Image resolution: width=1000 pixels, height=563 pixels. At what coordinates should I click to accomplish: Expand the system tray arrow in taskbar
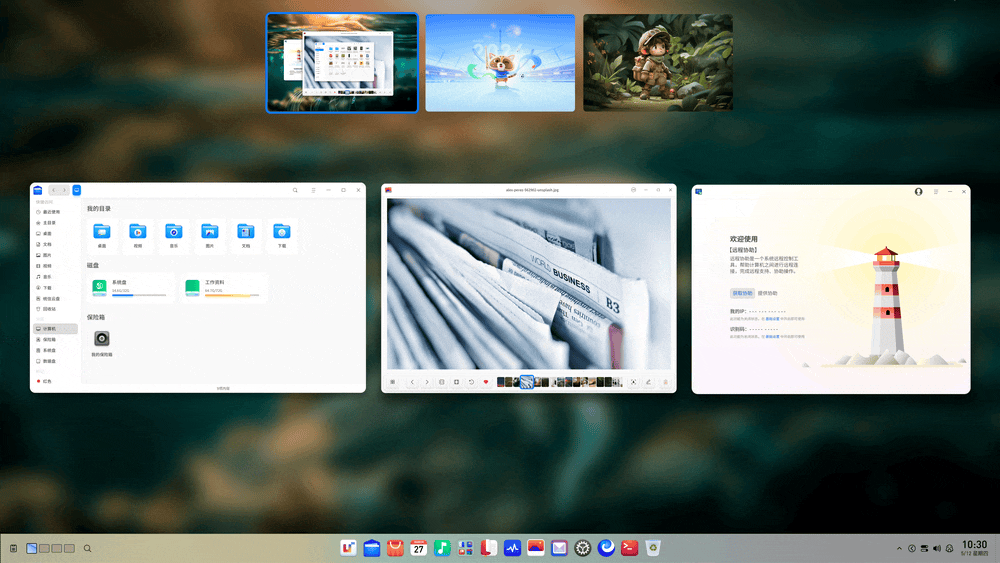898,548
